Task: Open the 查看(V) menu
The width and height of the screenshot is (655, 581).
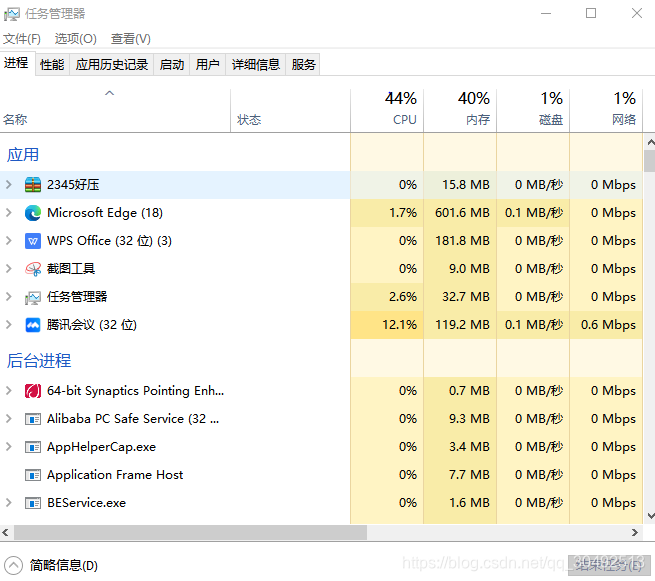Action: (x=131, y=39)
